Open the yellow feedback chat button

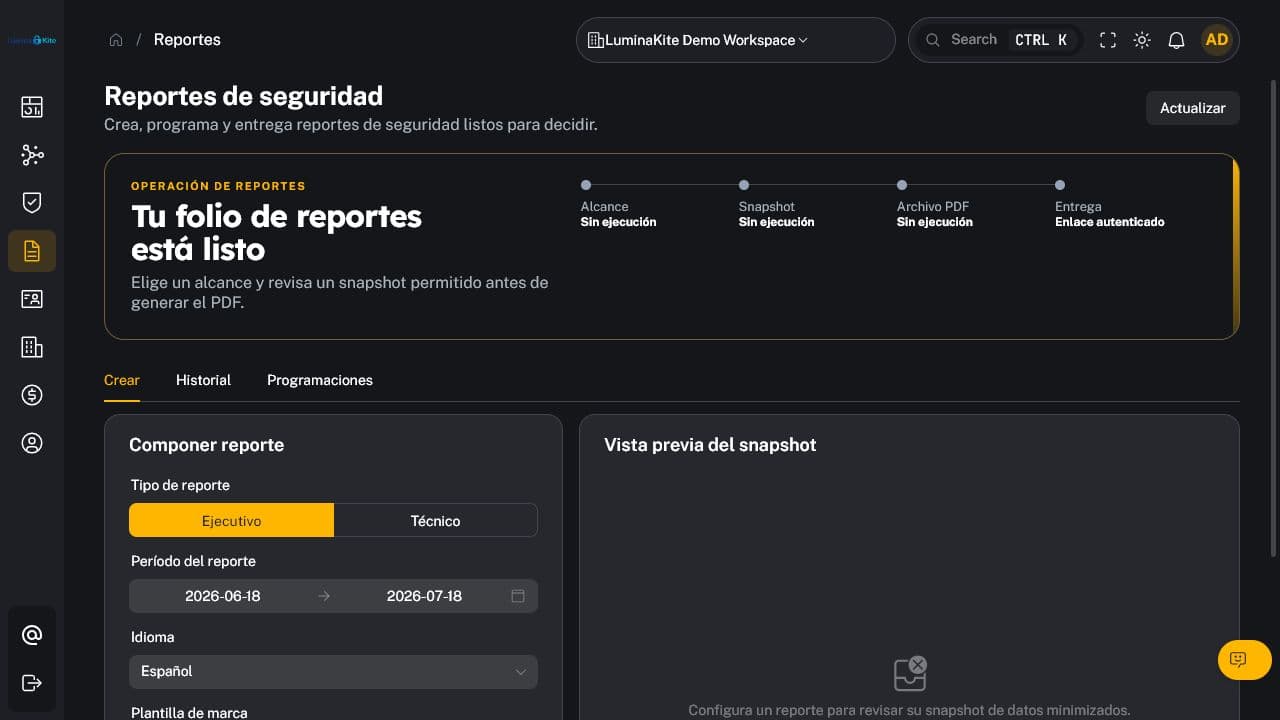click(x=1245, y=659)
